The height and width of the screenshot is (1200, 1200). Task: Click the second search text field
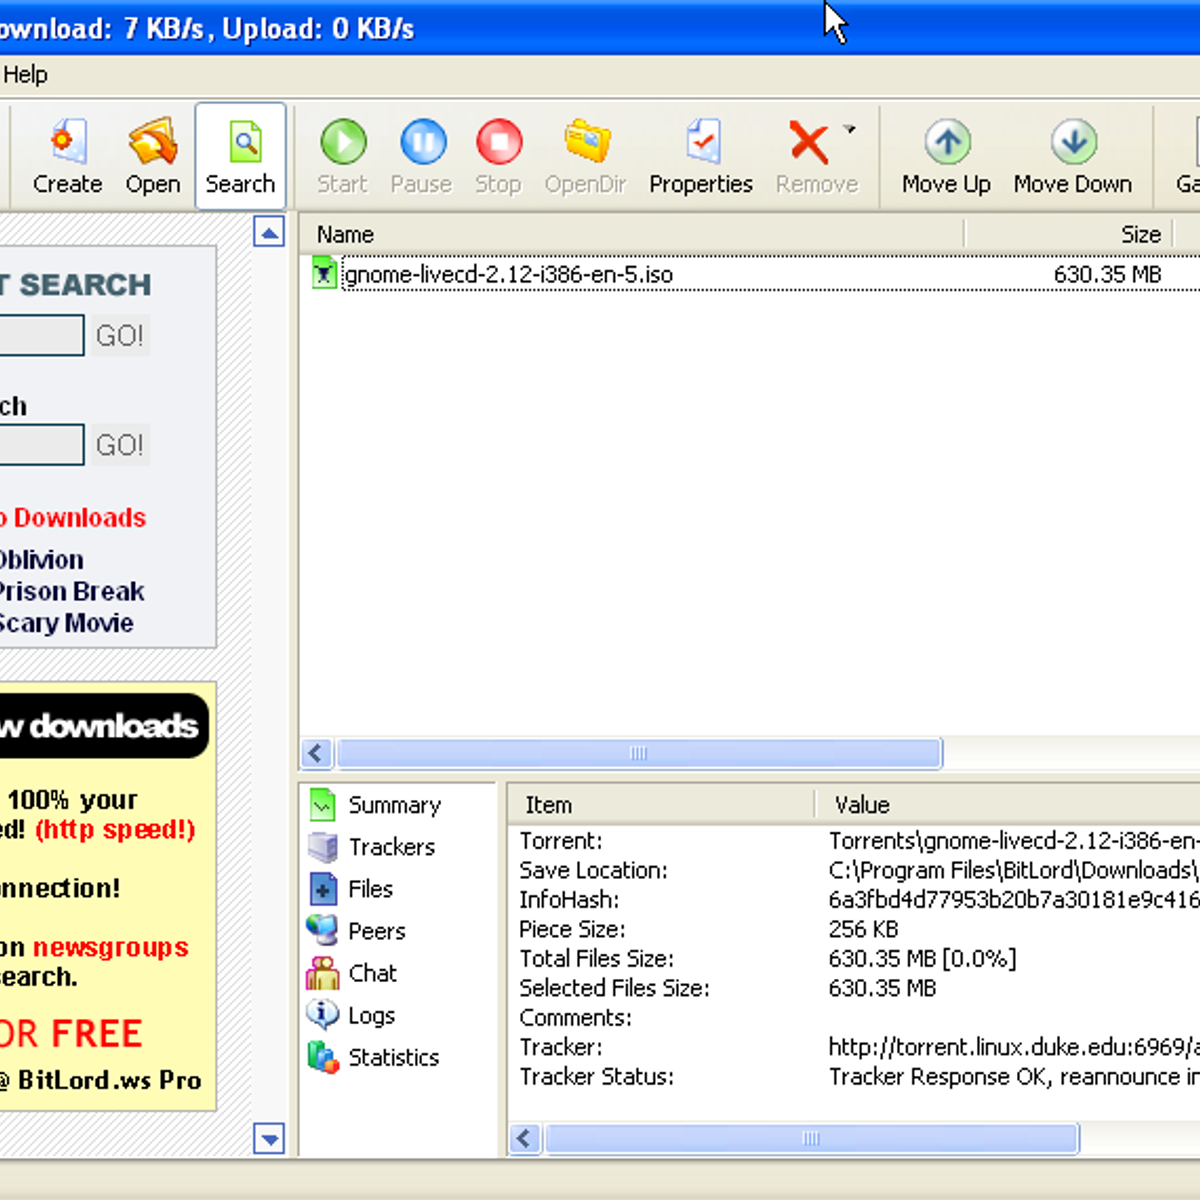(41, 445)
